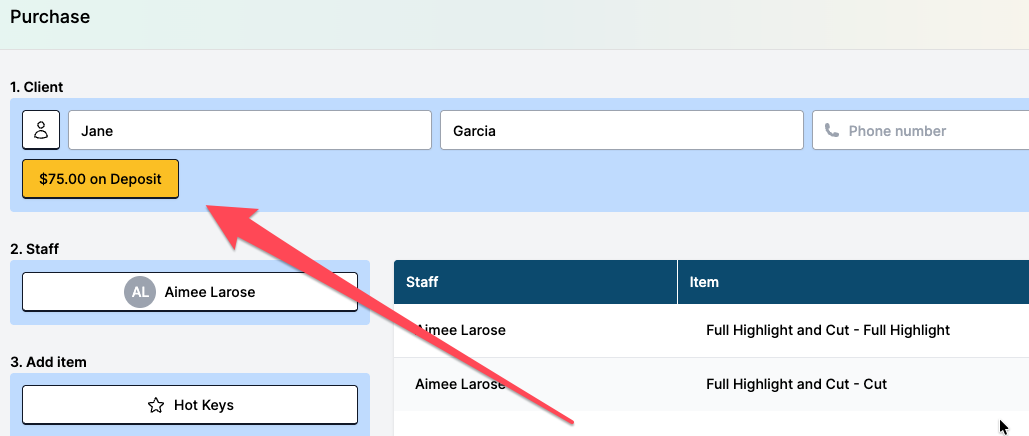This screenshot has width=1029, height=436.
Task: Select the Full Highlight and Cut - Full Highlight item
Action: point(827,330)
